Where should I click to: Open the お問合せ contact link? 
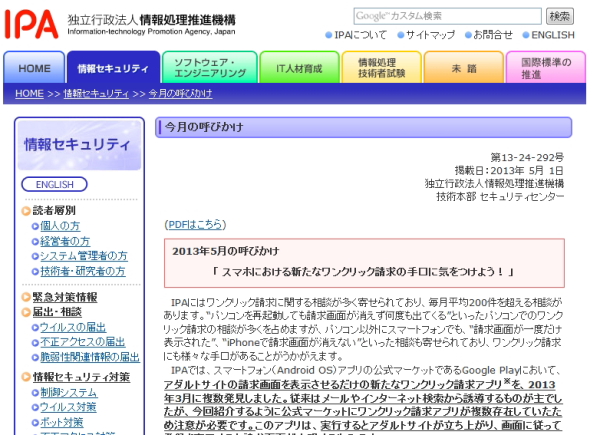tap(493, 35)
